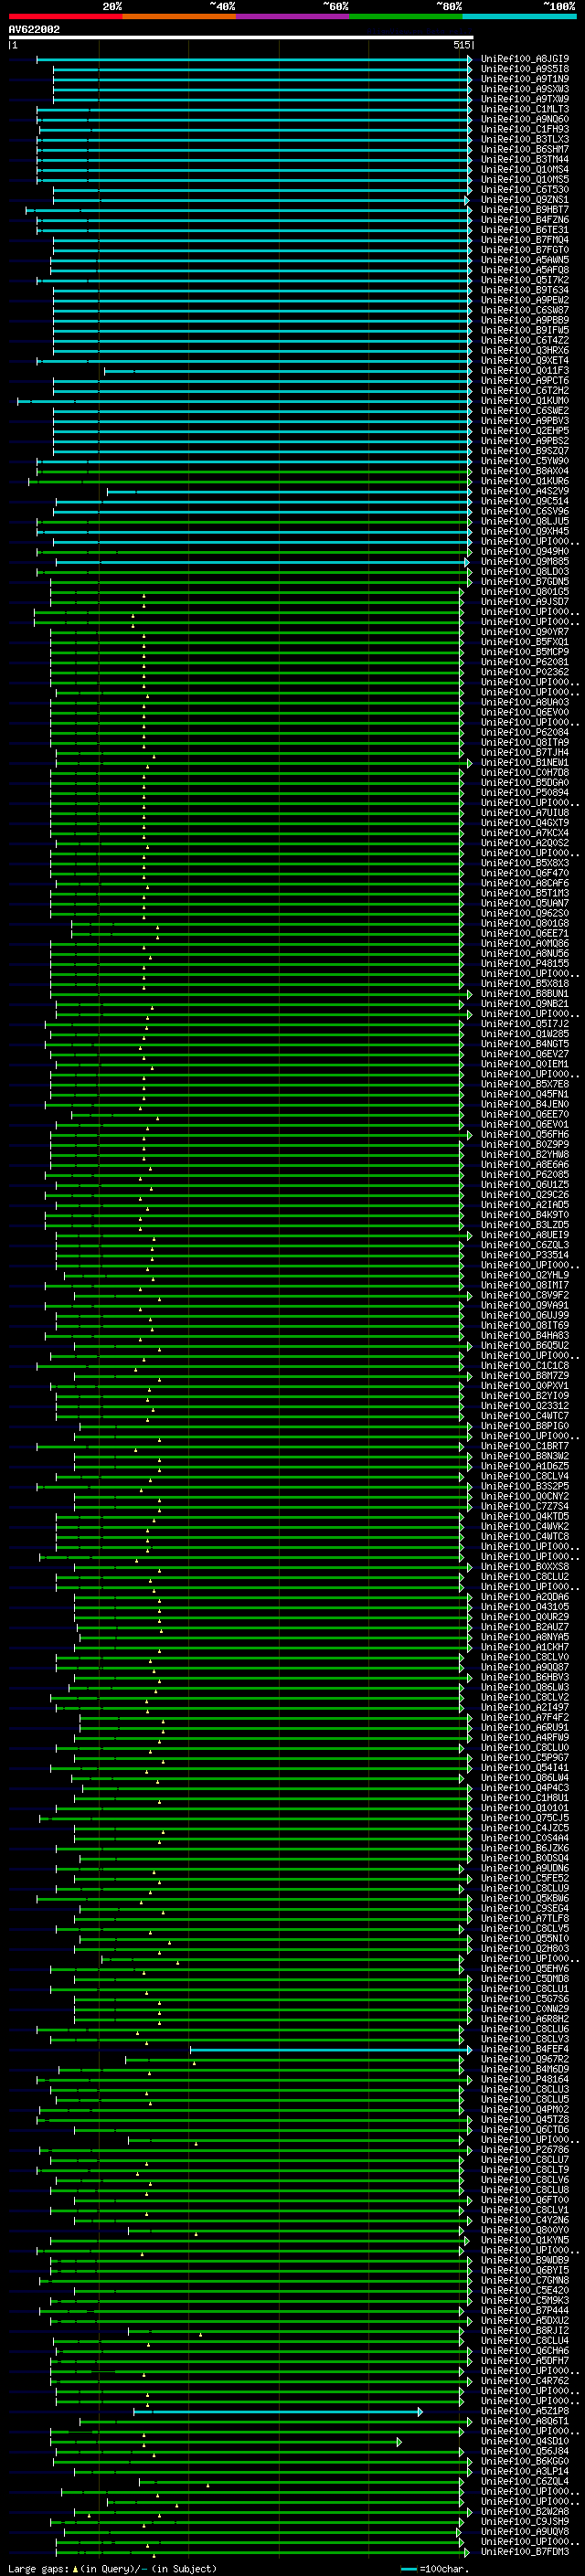
Task: Select the UniRef100_B9HBT7 label
Action: pos(525,210)
